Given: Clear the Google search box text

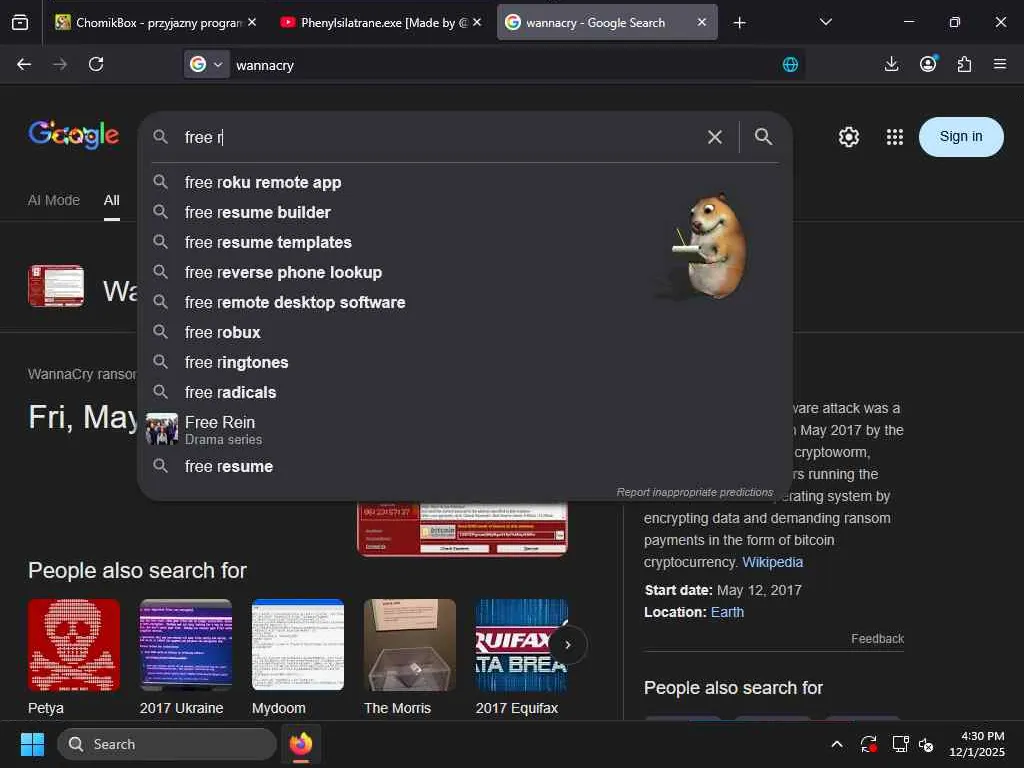Looking at the screenshot, I should pyautogui.click(x=715, y=137).
